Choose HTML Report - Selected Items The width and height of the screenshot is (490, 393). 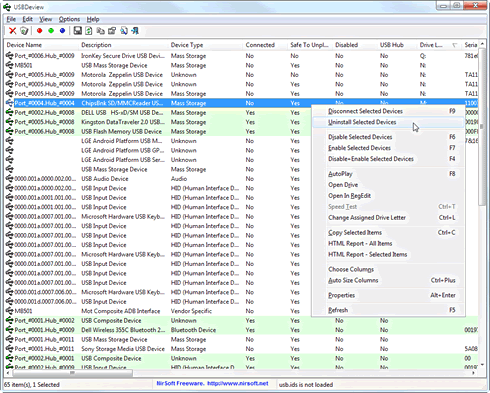point(389,255)
